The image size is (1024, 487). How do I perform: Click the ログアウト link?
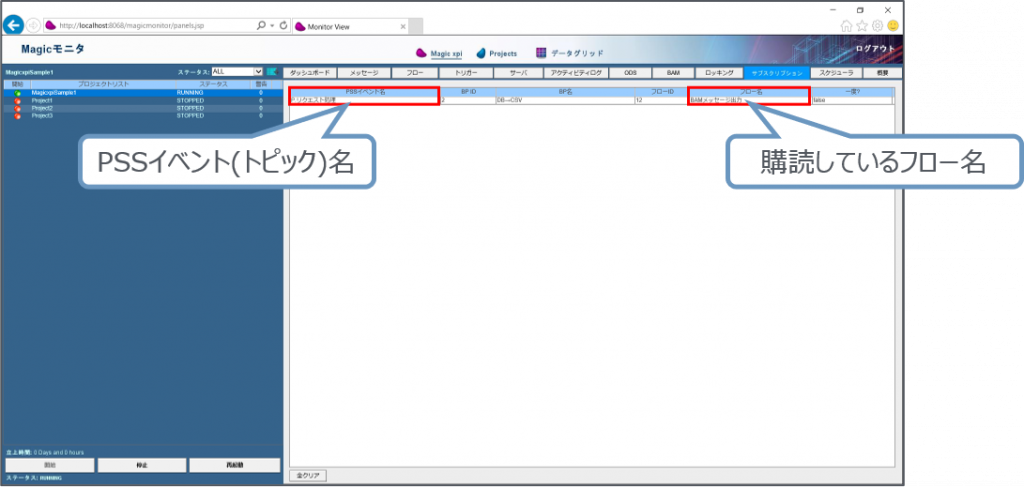tap(877, 49)
